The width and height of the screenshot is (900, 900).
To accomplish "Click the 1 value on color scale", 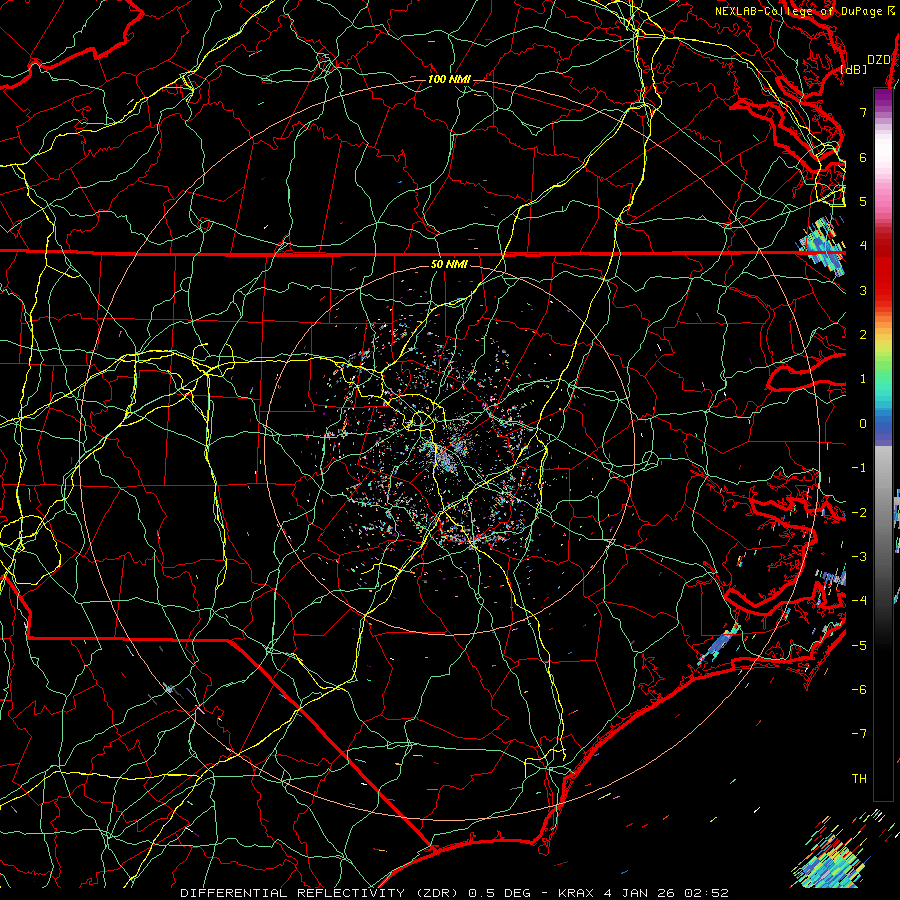I will coord(863,379).
